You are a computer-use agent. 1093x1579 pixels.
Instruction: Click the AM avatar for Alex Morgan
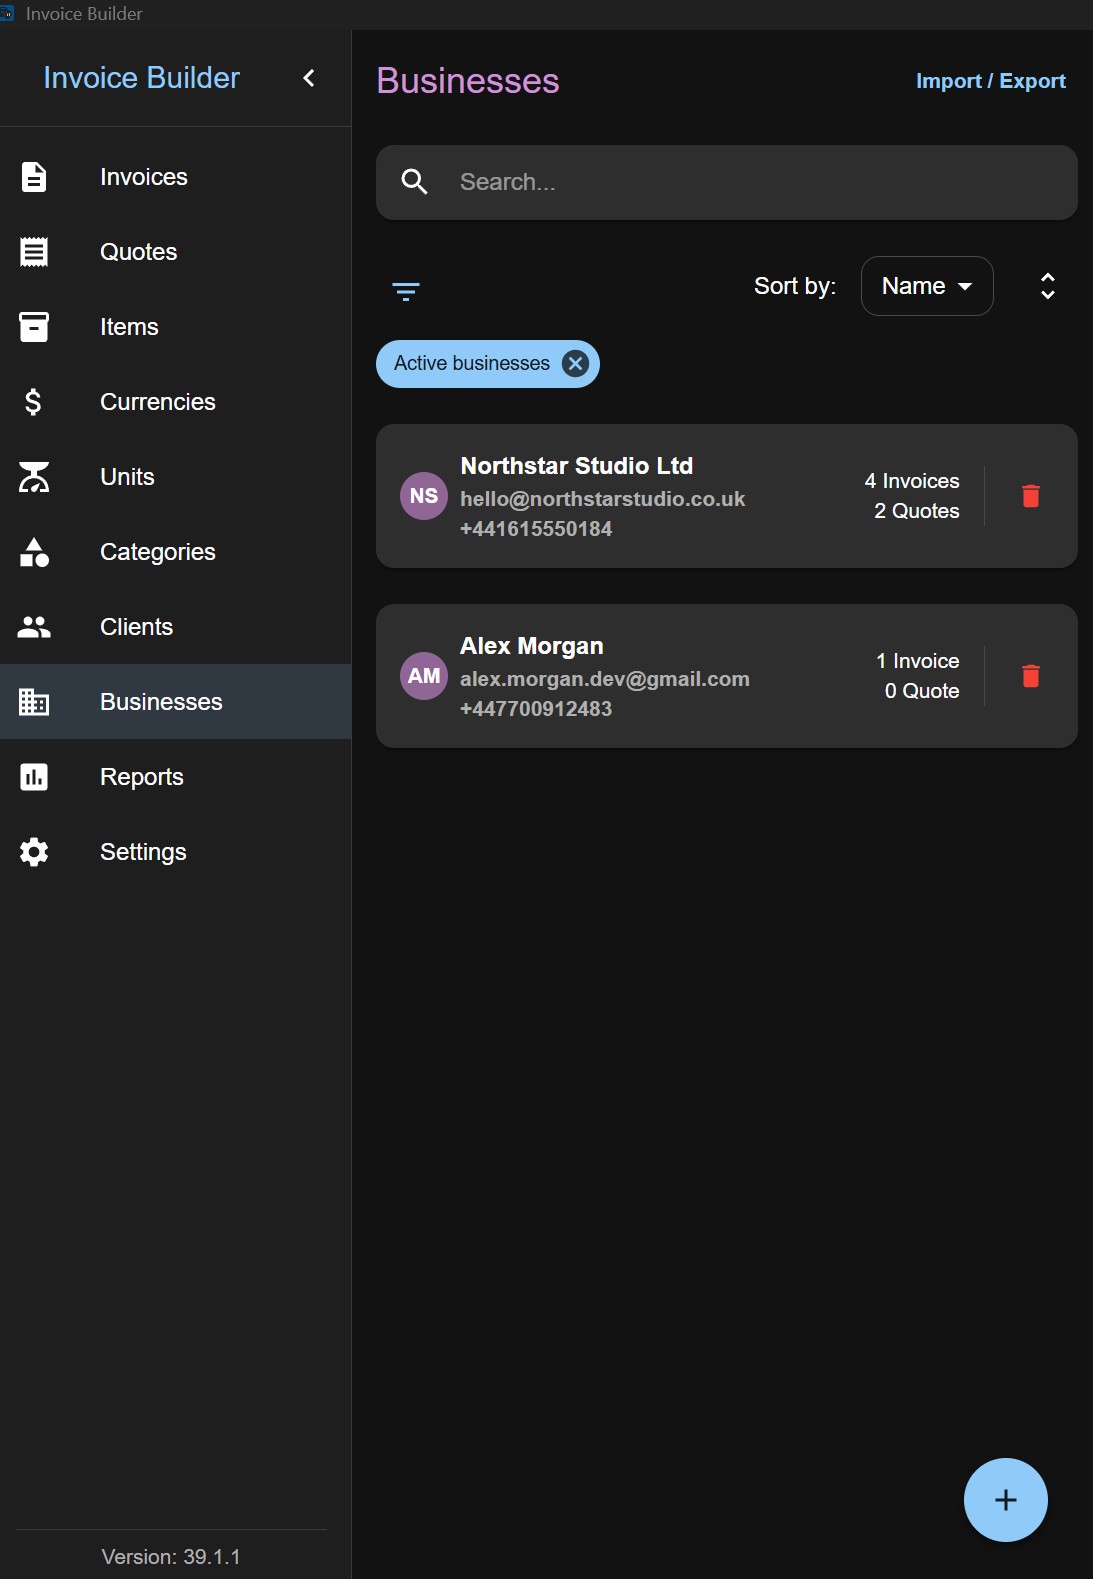424,676
